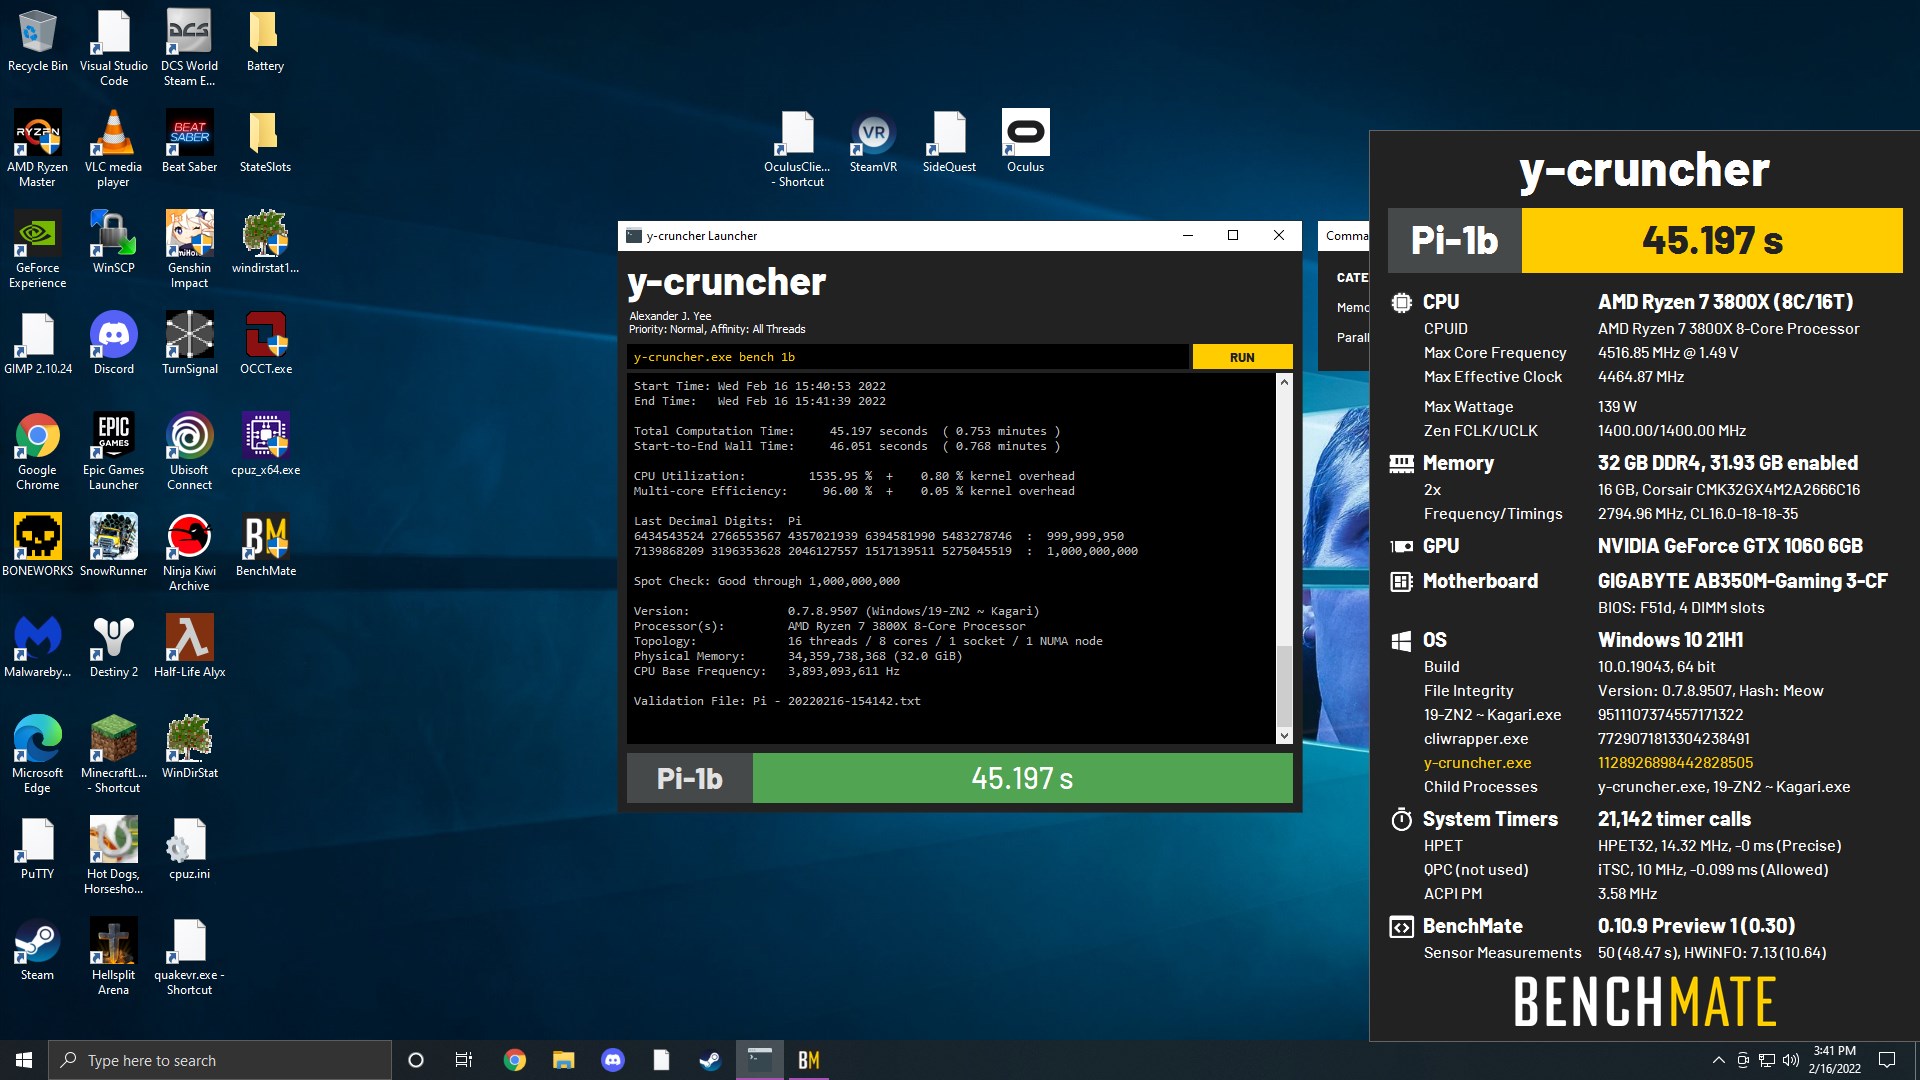The width and height of the screenshot is (1920, 1080).
Task: Open the notification center
Action: (1887, 1060)
